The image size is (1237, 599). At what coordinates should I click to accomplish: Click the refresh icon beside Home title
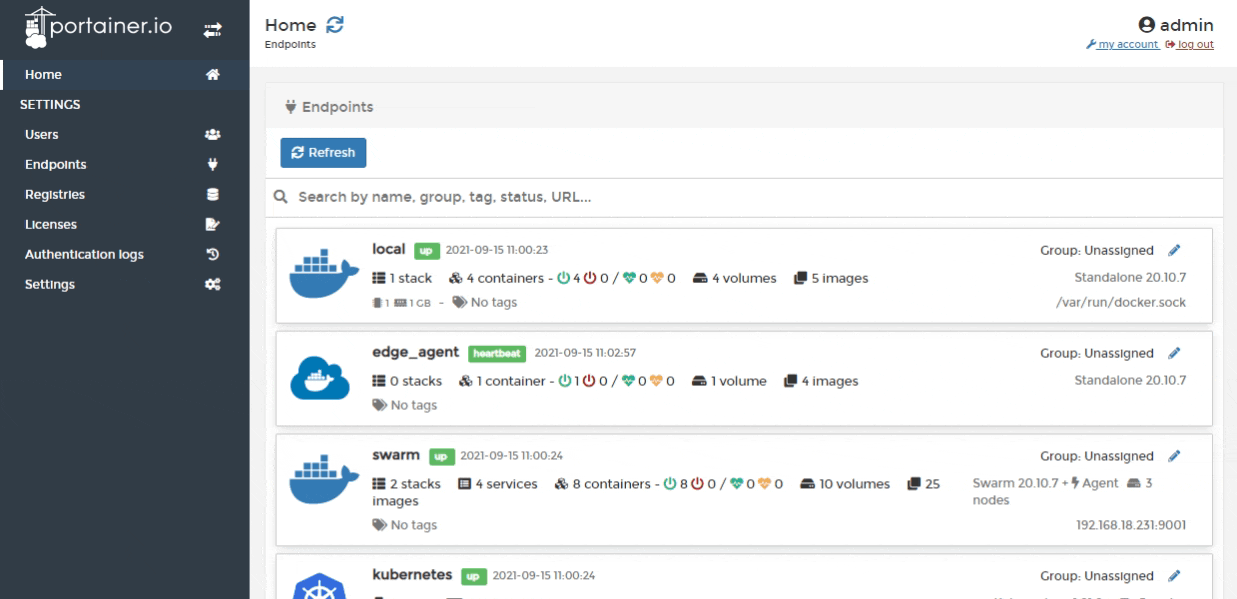pyautogui.click(x=336, y=25)
